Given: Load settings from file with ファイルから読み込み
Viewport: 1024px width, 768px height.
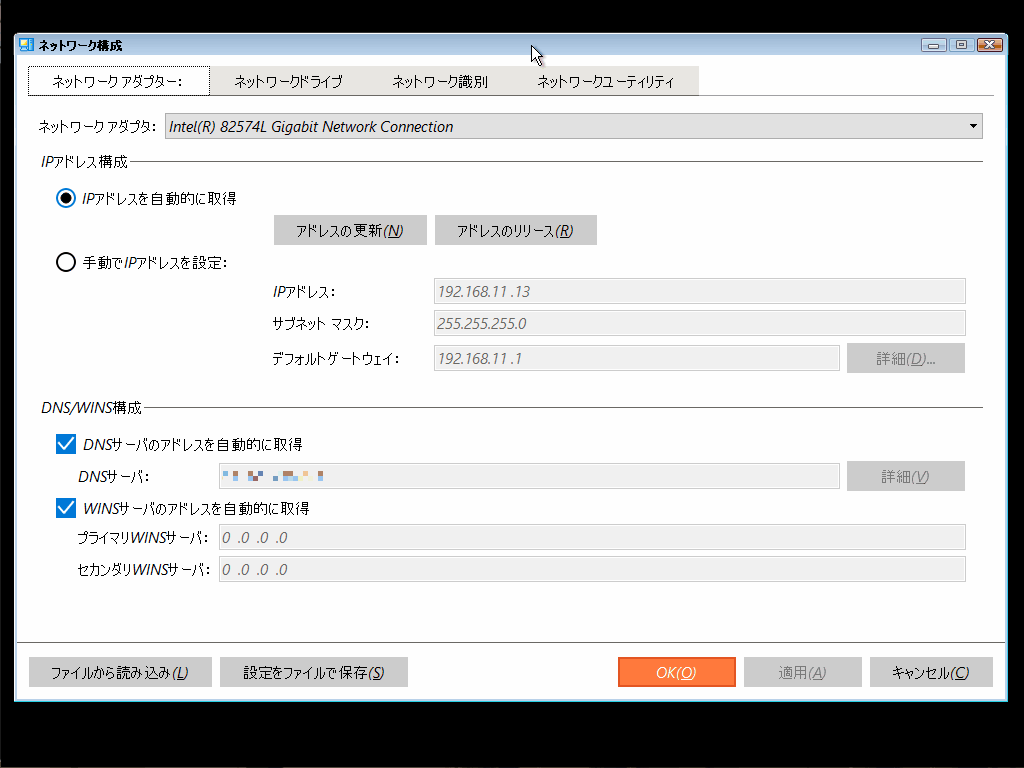Looking at the screenshot, I should click(x=120, y=672).
